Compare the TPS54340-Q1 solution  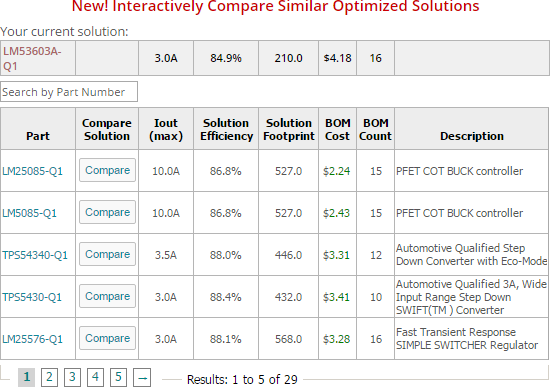tap(108, 254)
